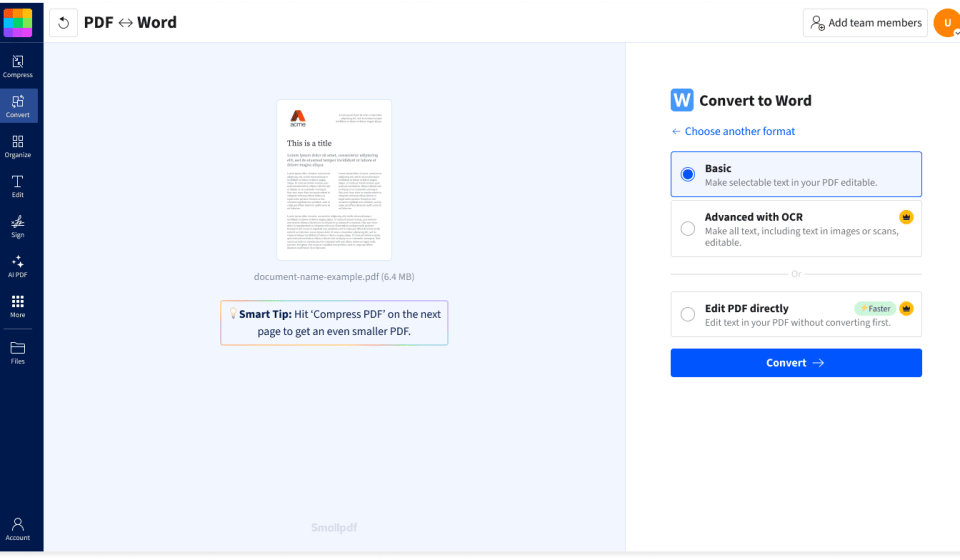Viewport: 960px width, 560px height.
Task: Click the crown icon on Advanced with OCR
Action: 906,217
